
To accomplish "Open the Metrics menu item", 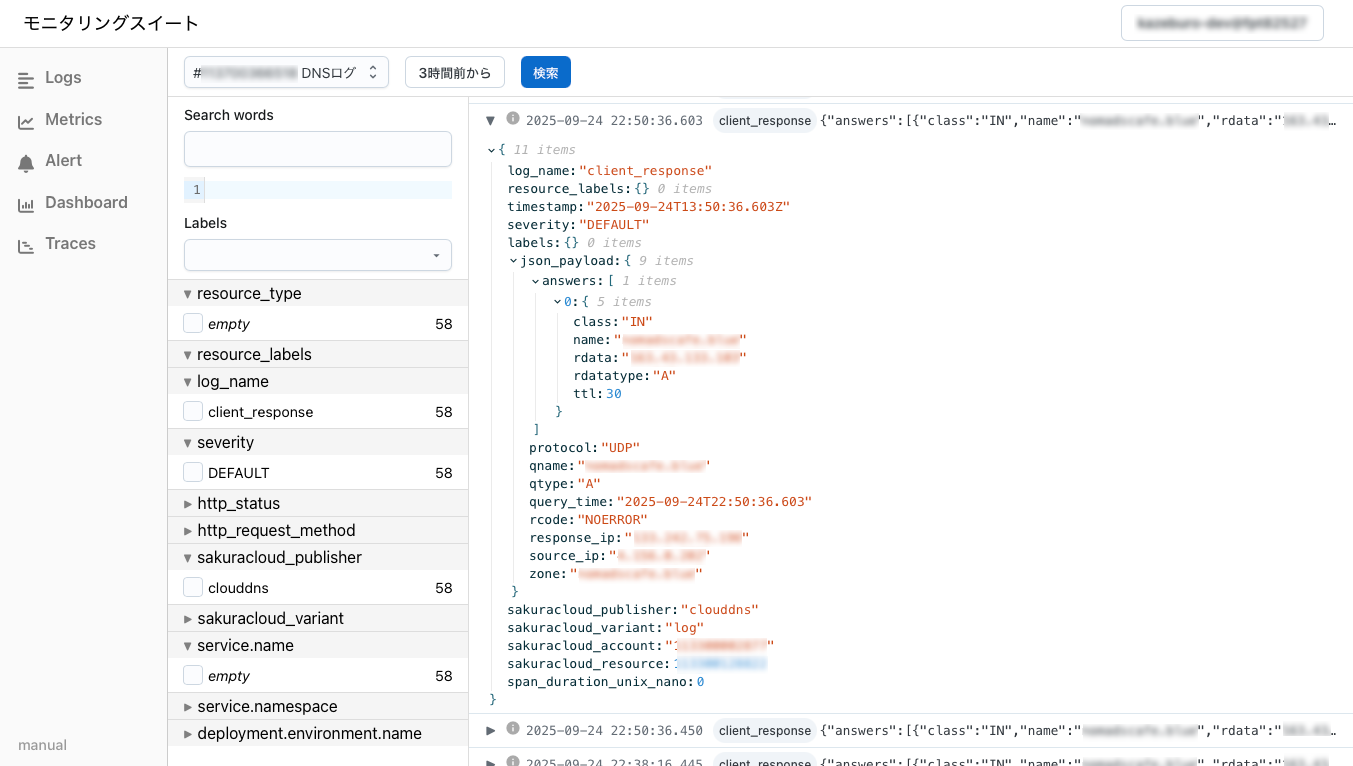I will [x=73, y=120].
